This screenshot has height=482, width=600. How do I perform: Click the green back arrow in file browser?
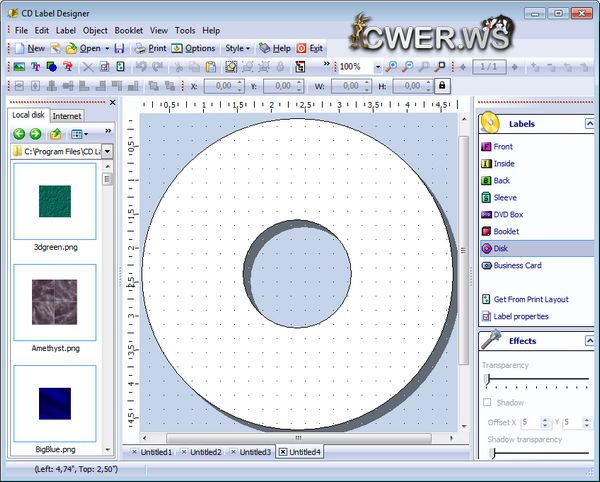tap(19, 133)
